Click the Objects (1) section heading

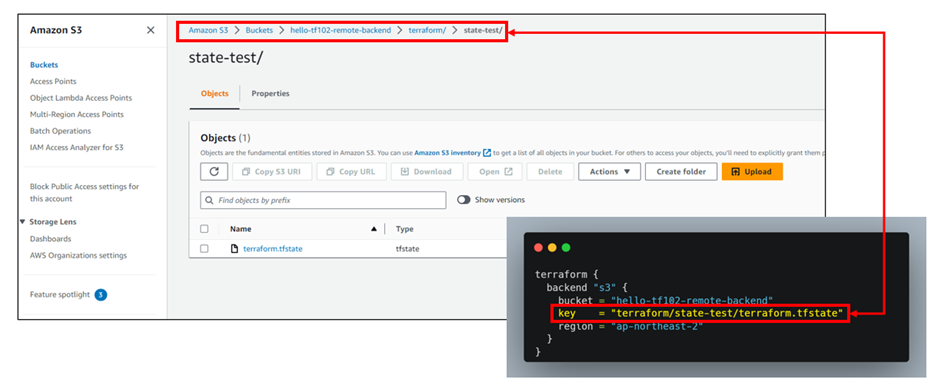[x=225, y=138]
